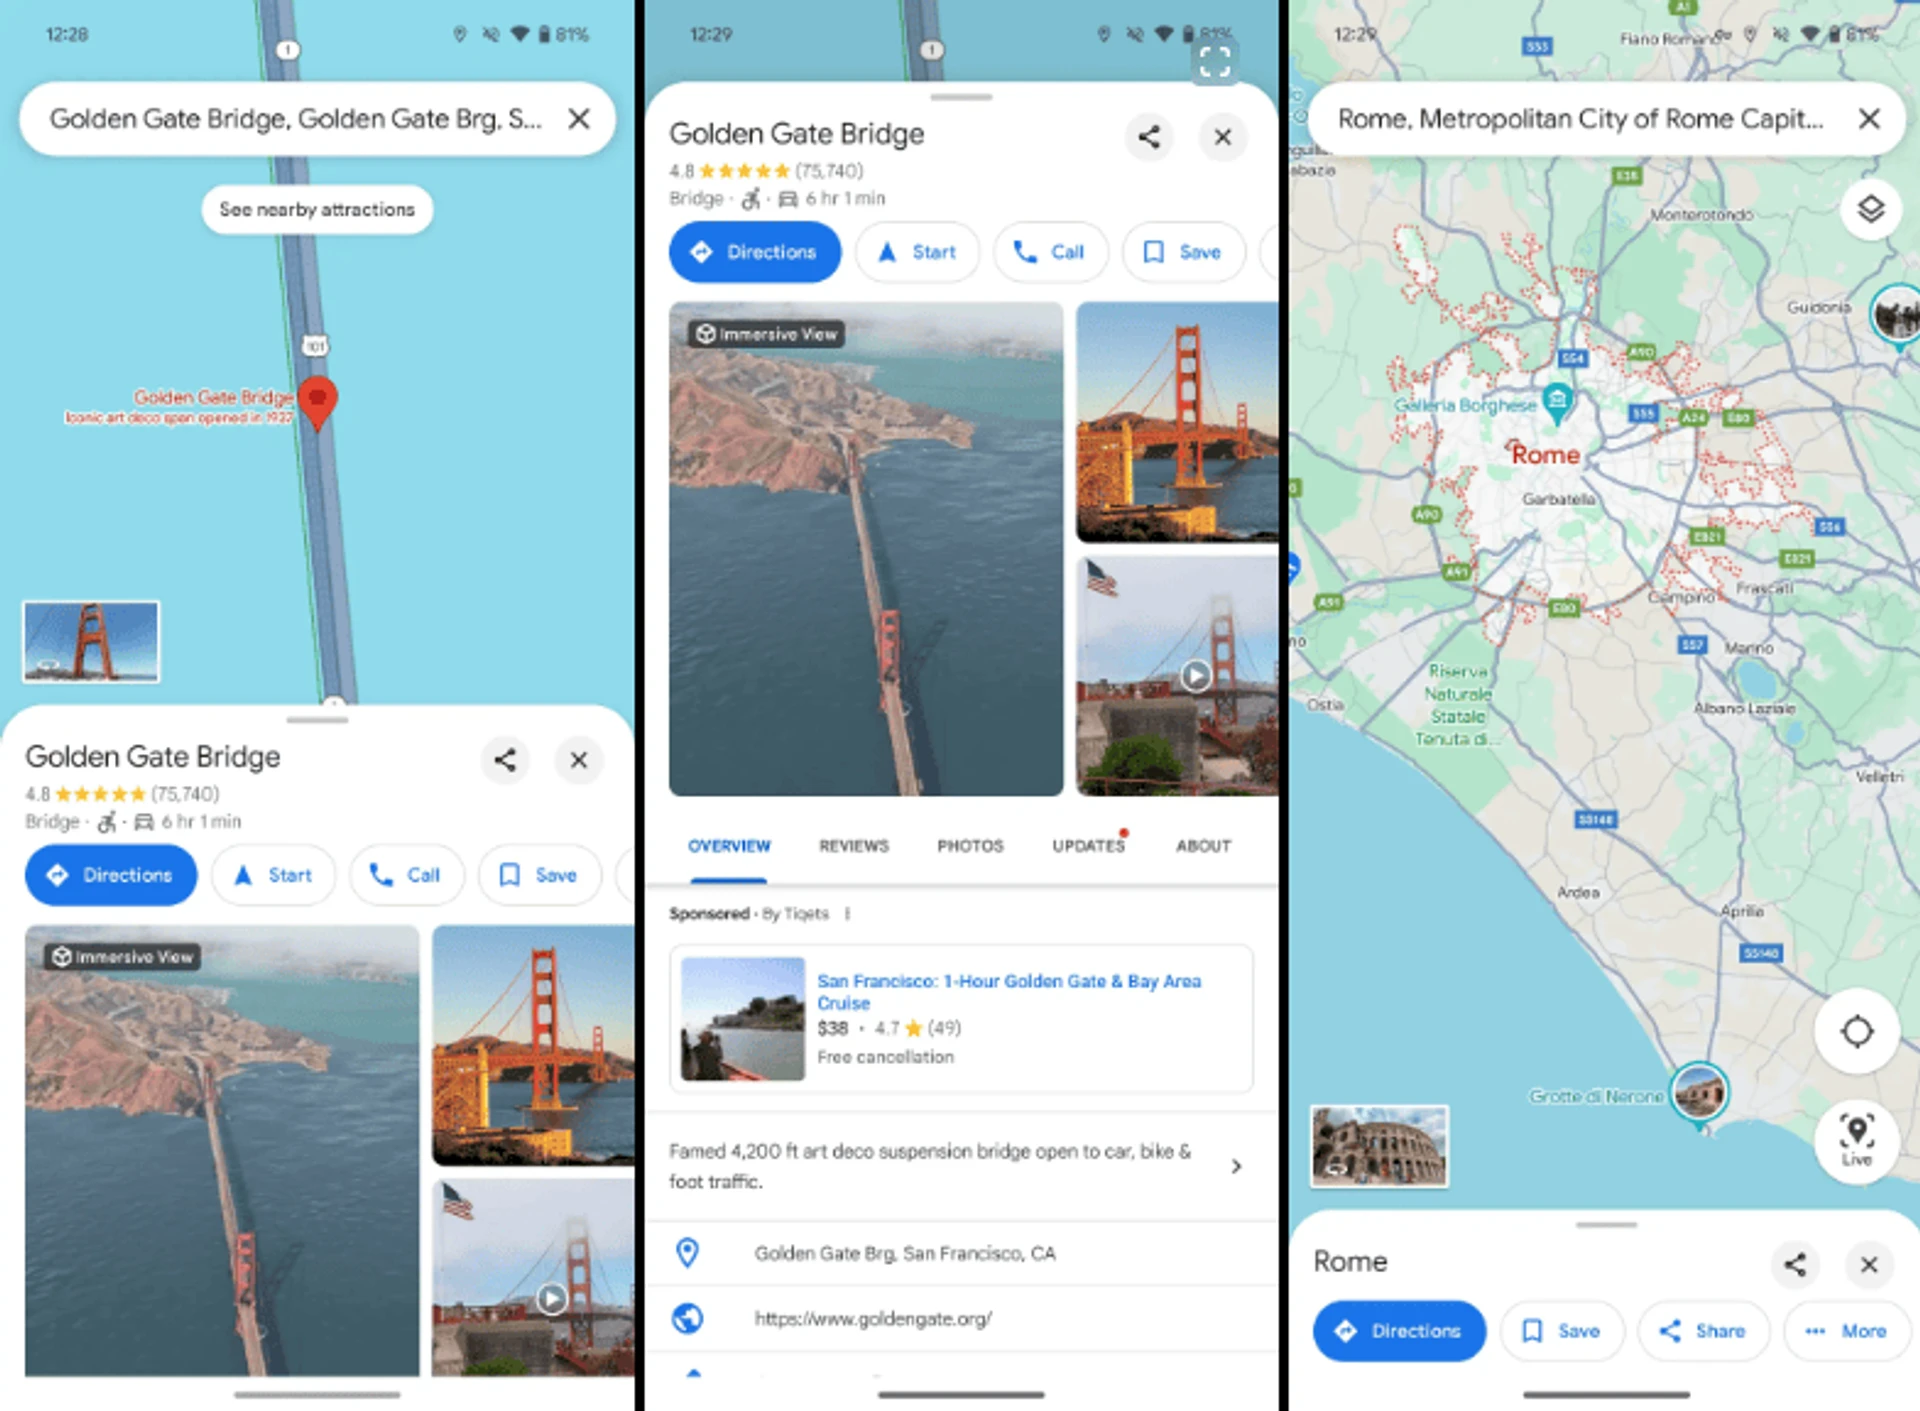Tap Start navigation in left panel

pos(274,875)
